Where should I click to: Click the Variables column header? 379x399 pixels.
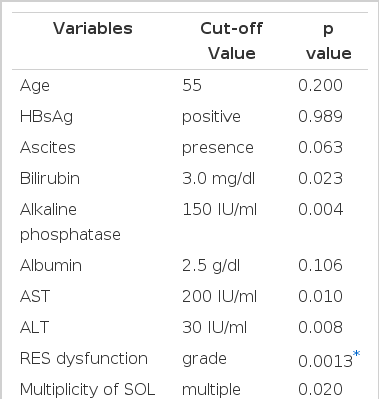pos(93,28)
